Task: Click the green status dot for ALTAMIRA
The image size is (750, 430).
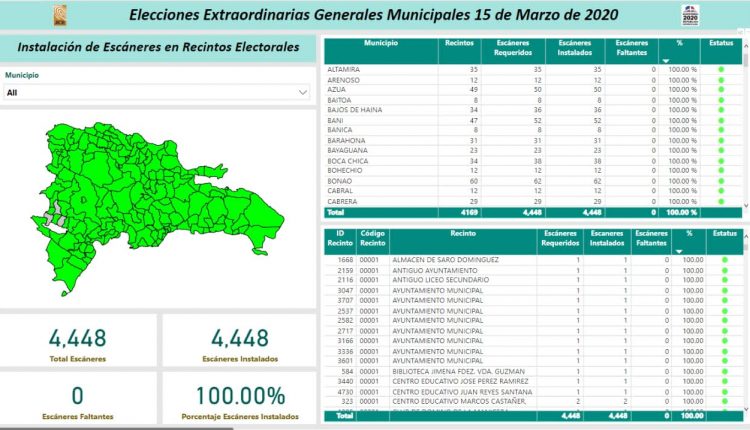Action: [x=720, y=69]
